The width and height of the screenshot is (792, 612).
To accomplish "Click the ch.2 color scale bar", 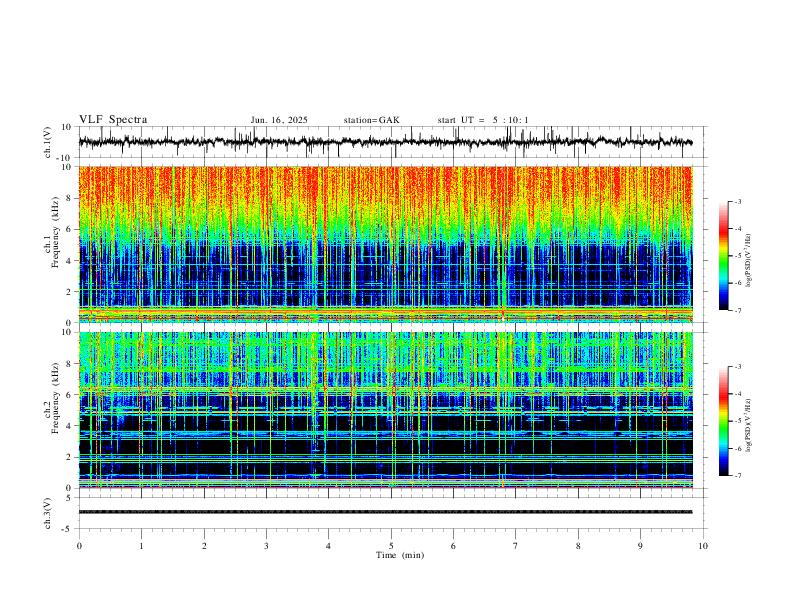I will (x=724, y=421).
